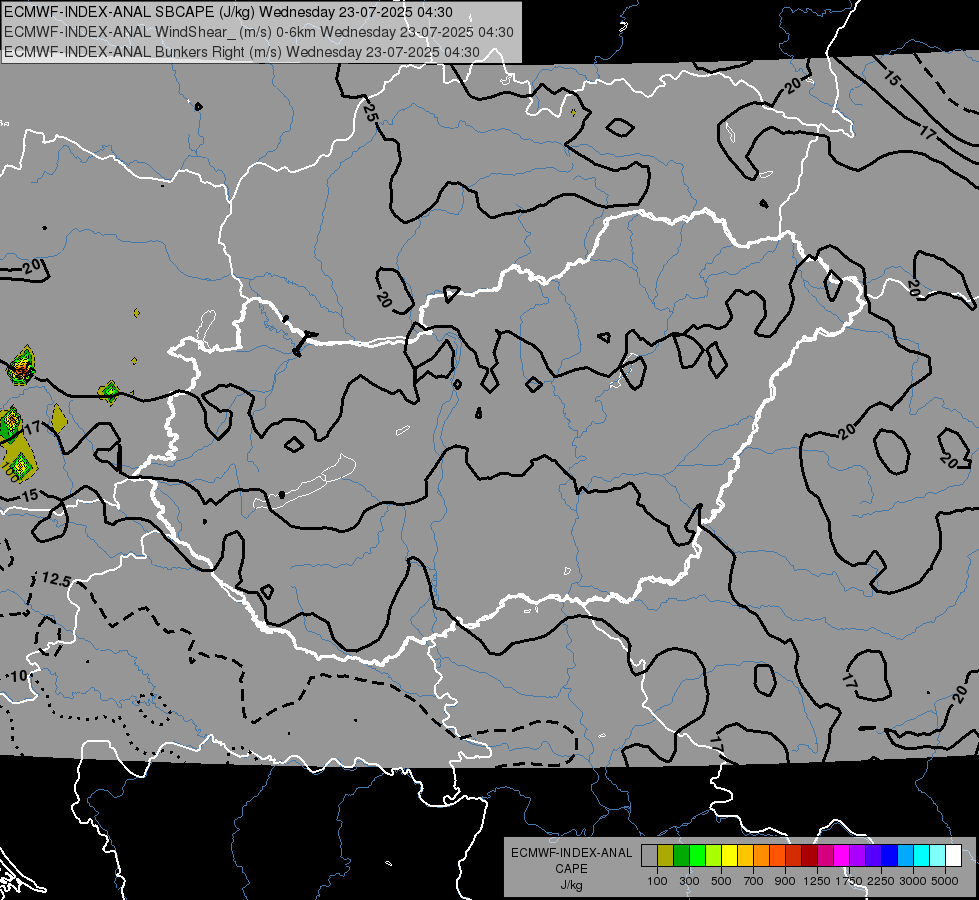Select the cyan legend swatch

click(x=922, y=856)
